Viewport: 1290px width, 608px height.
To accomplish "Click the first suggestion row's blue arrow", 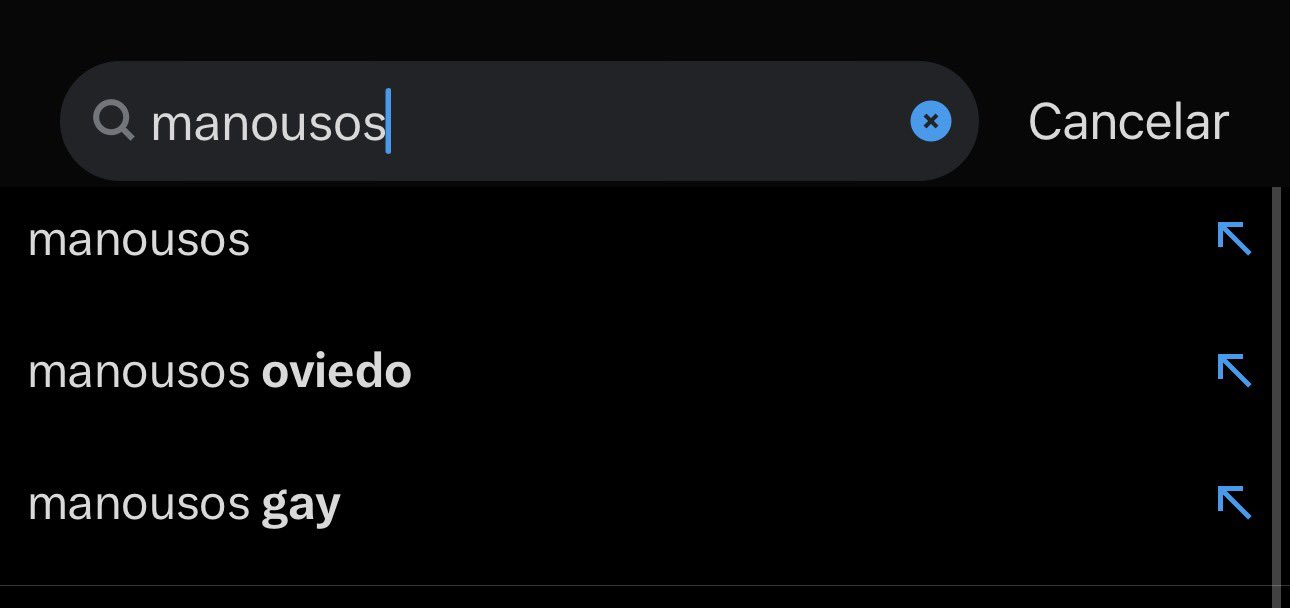I will click(x=1234, y=239).
